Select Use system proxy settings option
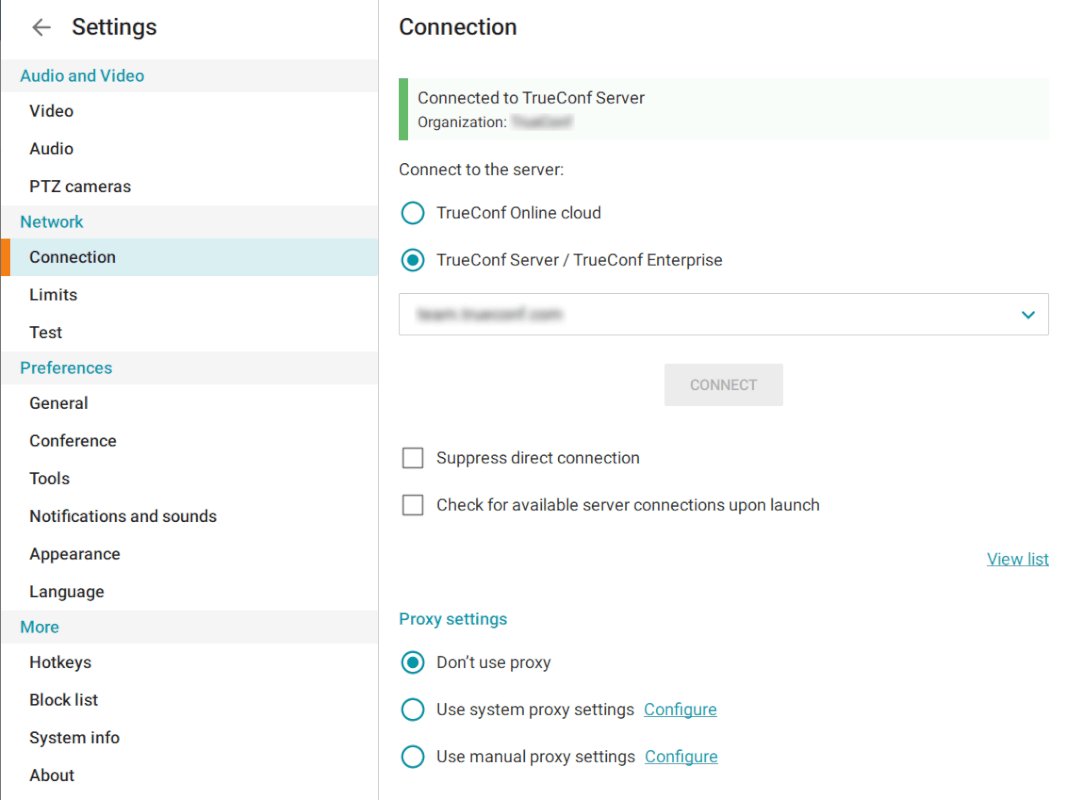Image resolution: width=1067 pixels, height=800 pixels. (x=412, y=710)
